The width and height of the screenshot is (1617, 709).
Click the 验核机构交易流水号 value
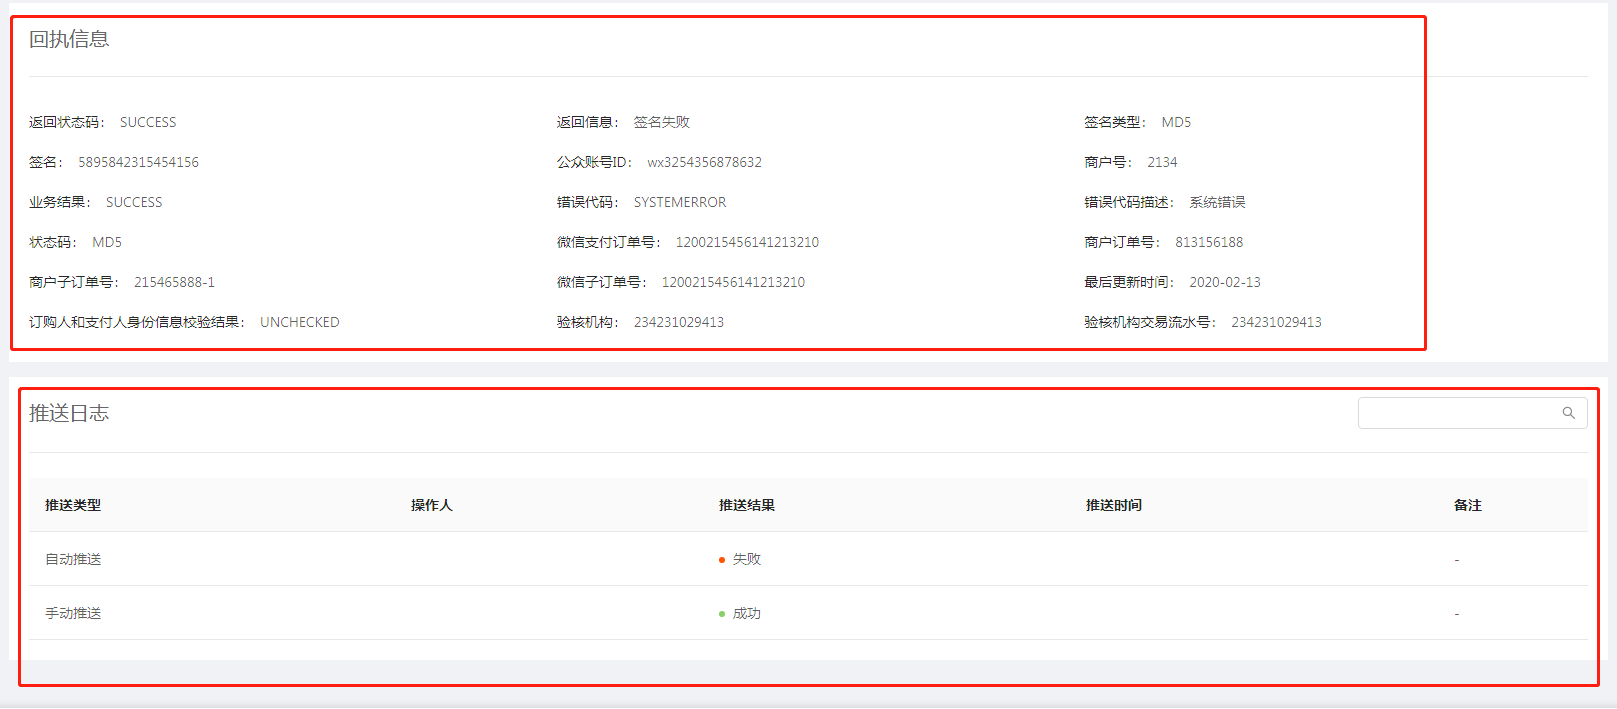click(1276, 322)
